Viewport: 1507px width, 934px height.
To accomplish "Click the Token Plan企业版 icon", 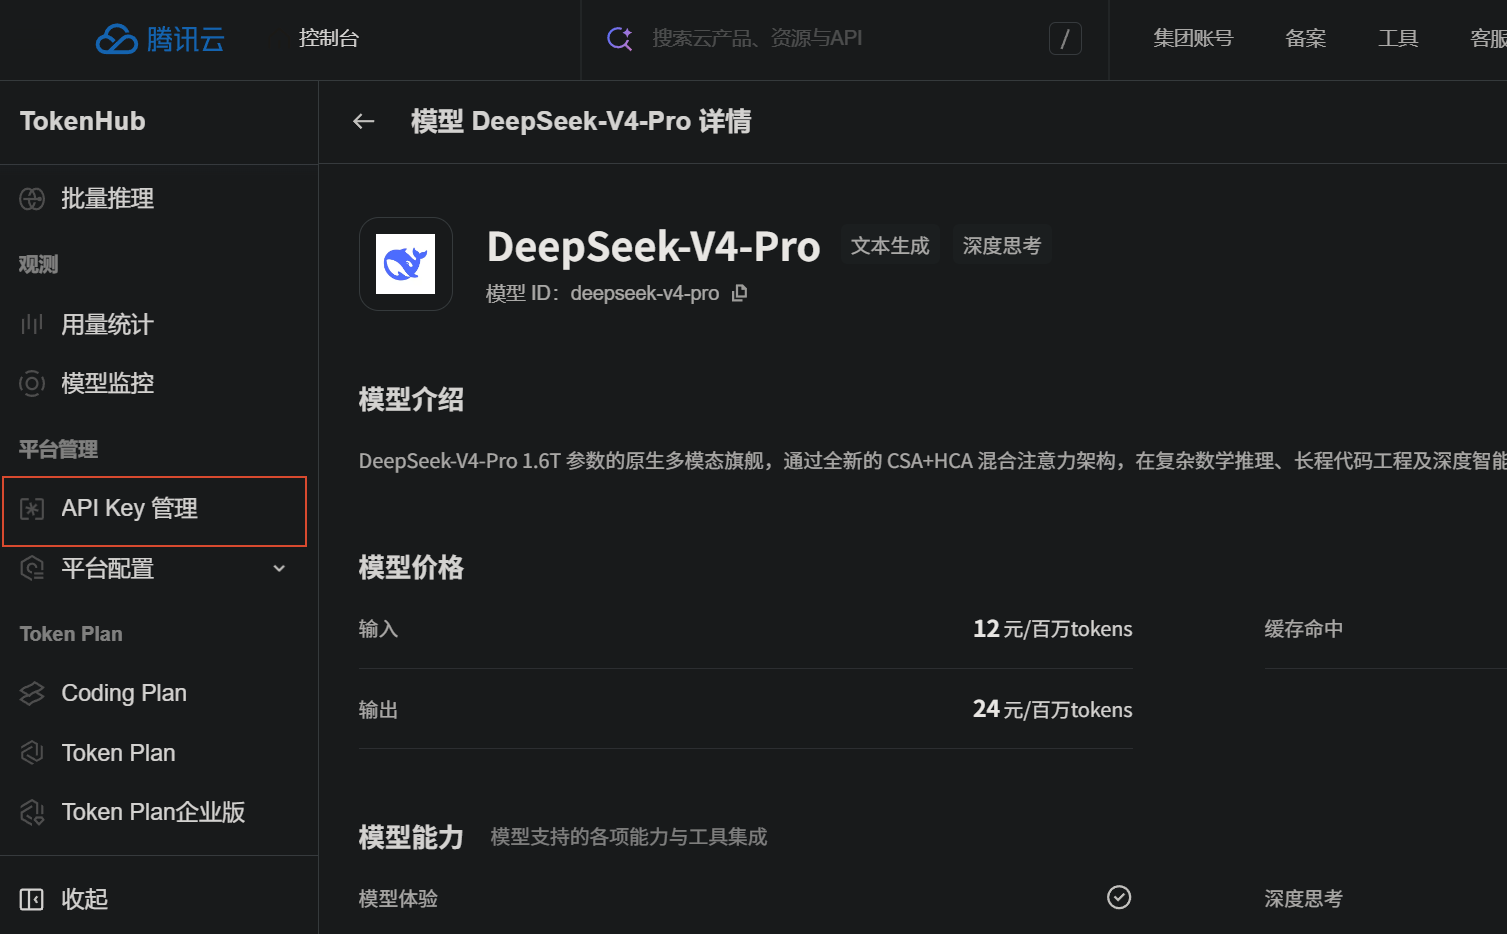I will 32,812.
